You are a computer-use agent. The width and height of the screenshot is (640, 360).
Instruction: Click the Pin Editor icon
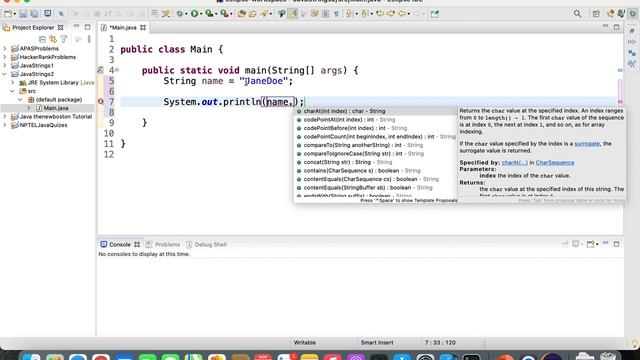coord(435,13)
